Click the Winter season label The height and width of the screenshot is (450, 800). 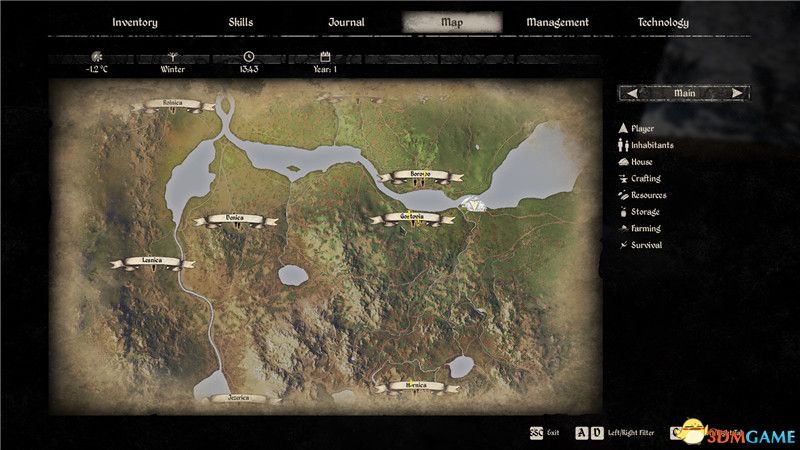coord(172,69)
